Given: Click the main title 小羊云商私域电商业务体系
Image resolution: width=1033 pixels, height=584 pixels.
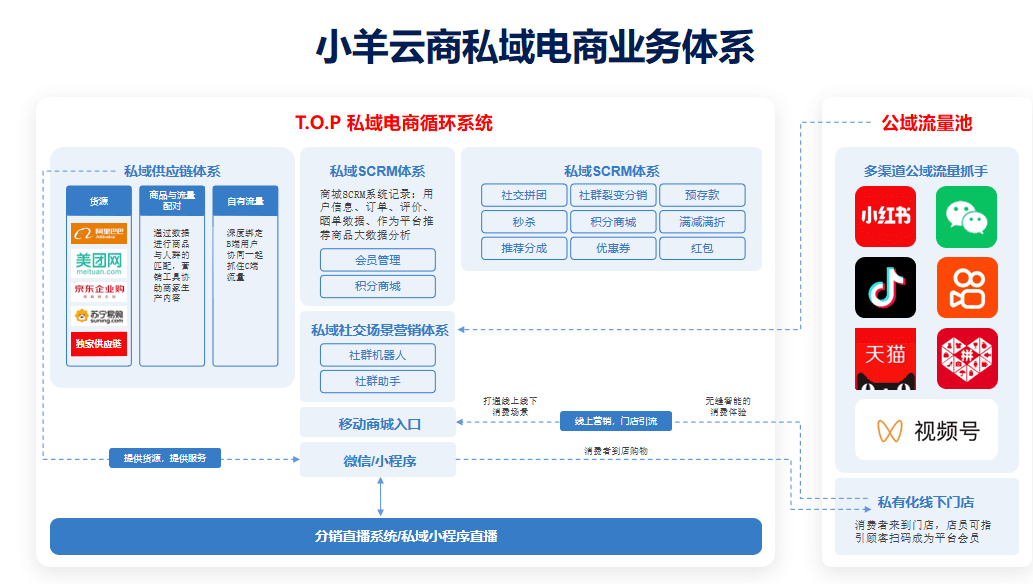Looking at the screenshot, I should click(536, 47).
